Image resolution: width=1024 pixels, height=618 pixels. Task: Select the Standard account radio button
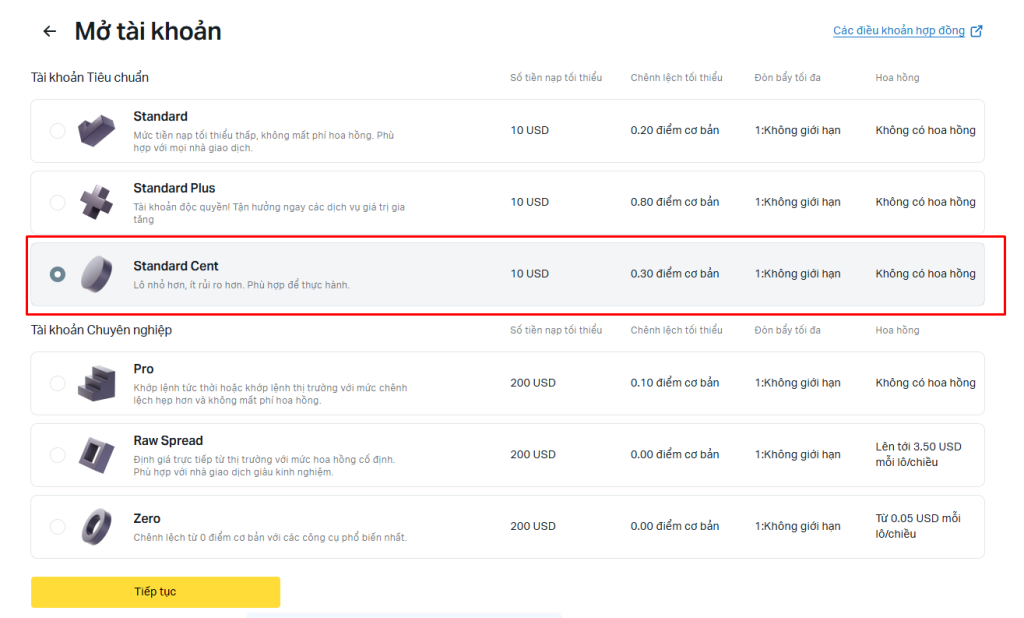click(x=57, y=131)
